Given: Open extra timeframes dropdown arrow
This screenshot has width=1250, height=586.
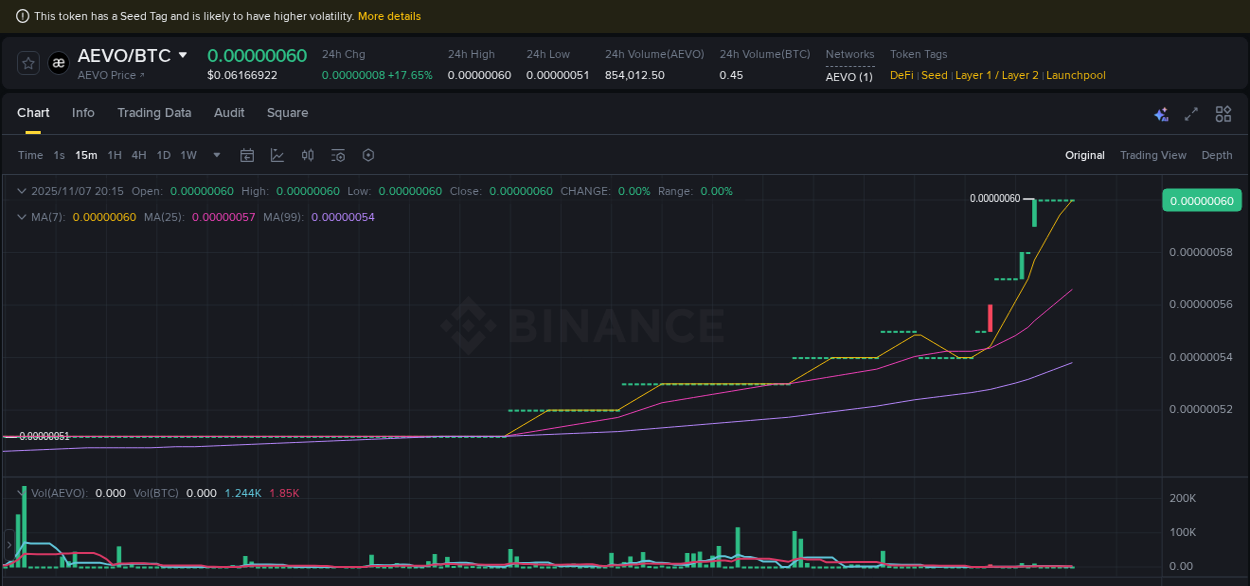Looking at the screenshot, I should [216, 155].
